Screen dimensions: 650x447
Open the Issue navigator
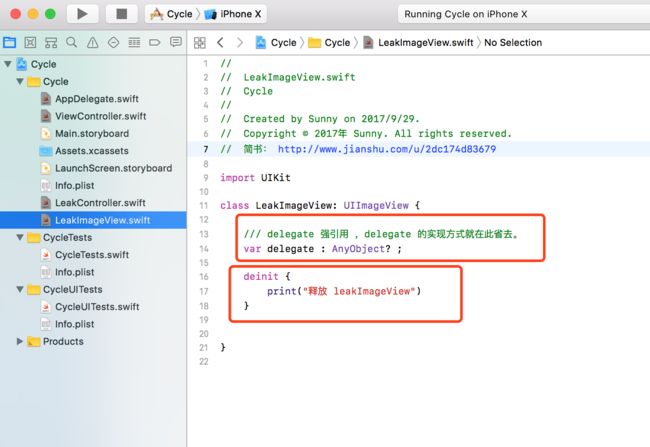[93, 42]
